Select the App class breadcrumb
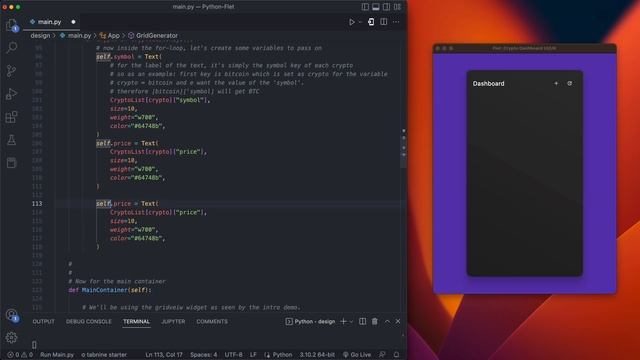 pos(110,36)
